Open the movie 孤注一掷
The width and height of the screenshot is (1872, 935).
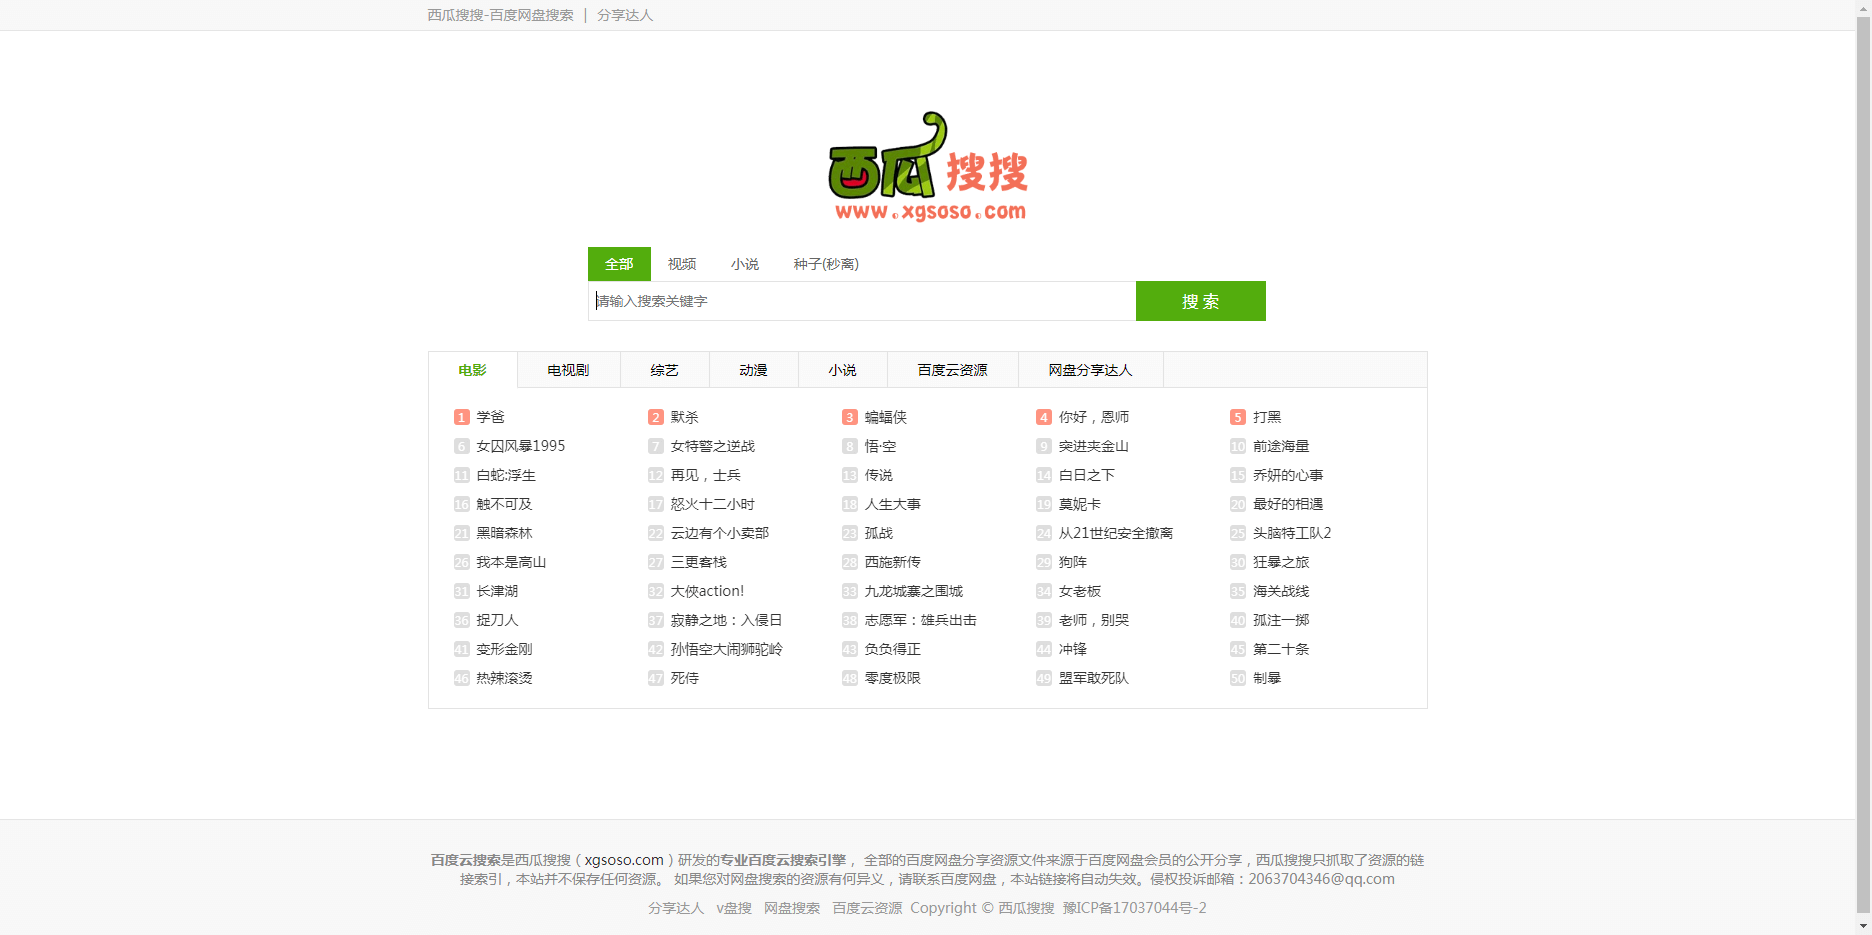pos(1281,620)
